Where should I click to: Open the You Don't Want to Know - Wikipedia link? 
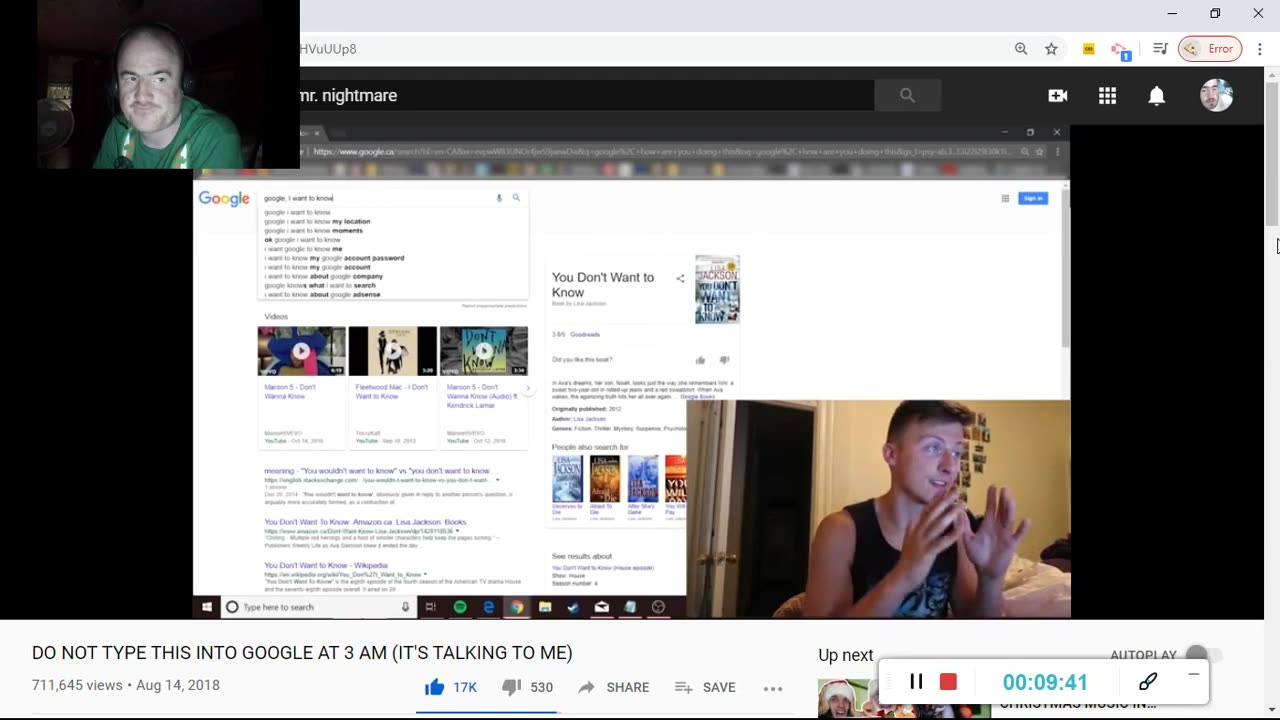point(326,565)
